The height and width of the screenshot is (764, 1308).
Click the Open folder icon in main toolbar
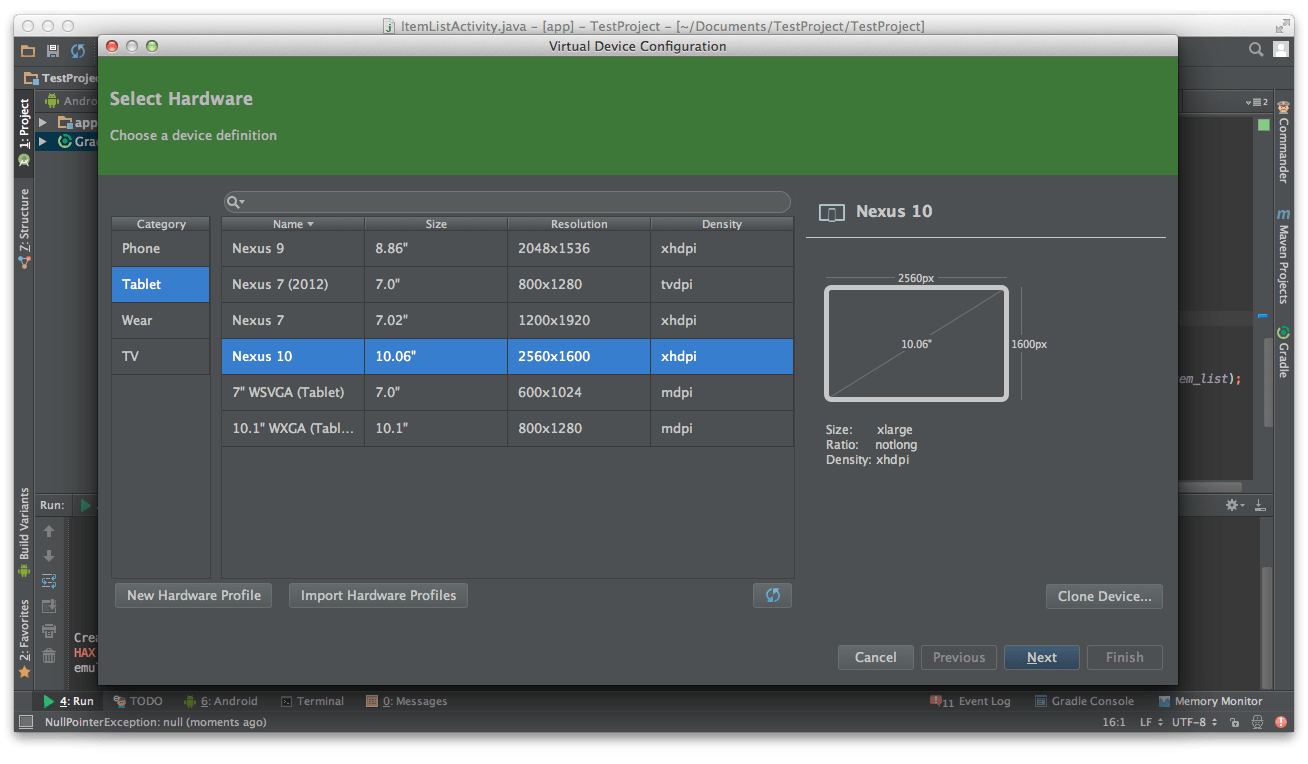(x=28, y=50)
